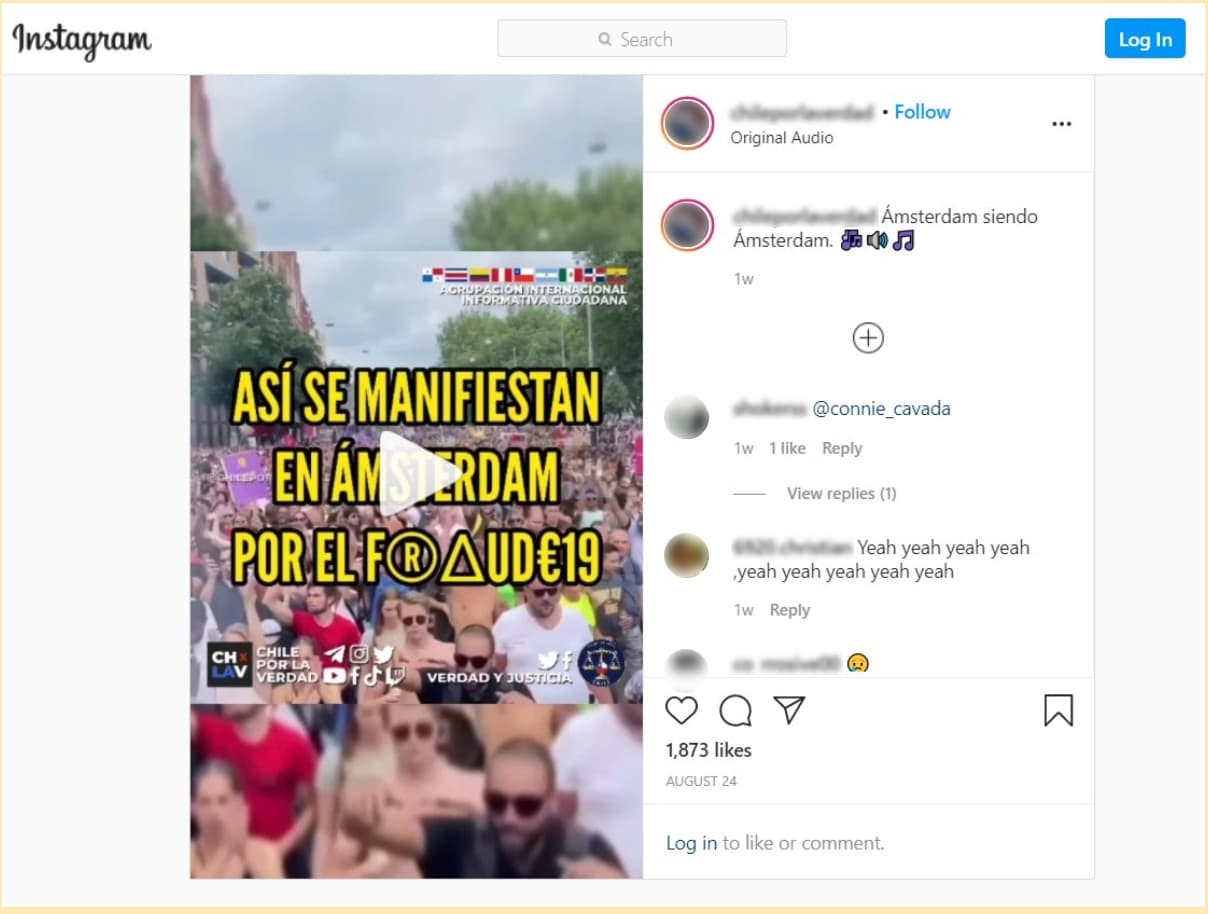
Task: Click Log in to like or comment
Action: click(x=692, y=843)
